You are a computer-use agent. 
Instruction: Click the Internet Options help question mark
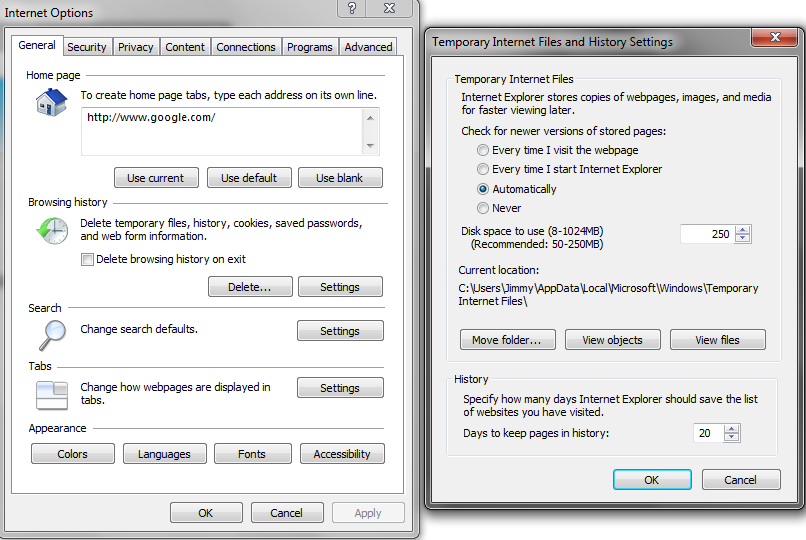352,8
